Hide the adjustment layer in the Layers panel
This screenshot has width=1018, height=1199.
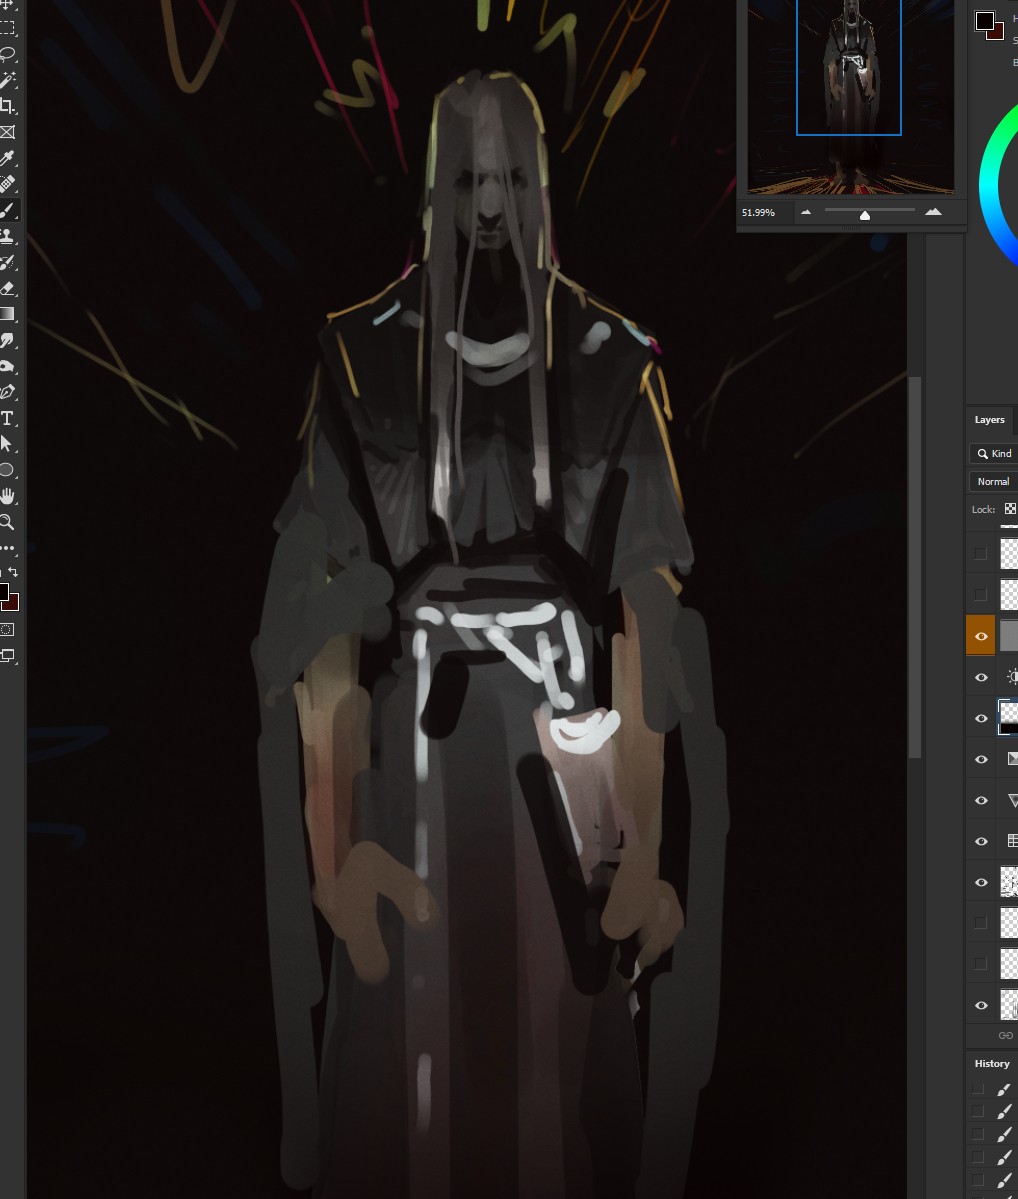point(981,677)
